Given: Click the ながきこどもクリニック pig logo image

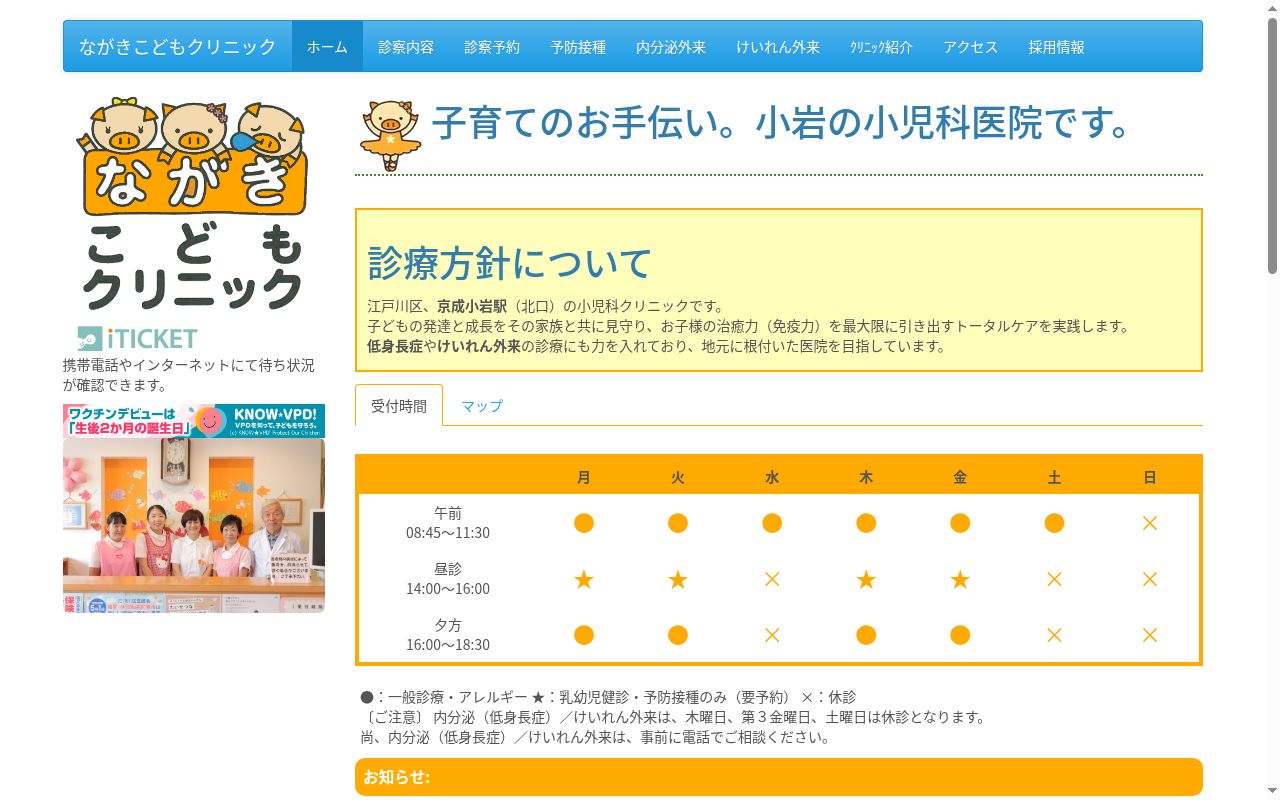Looking at the screenshot, I should point(193,204).
